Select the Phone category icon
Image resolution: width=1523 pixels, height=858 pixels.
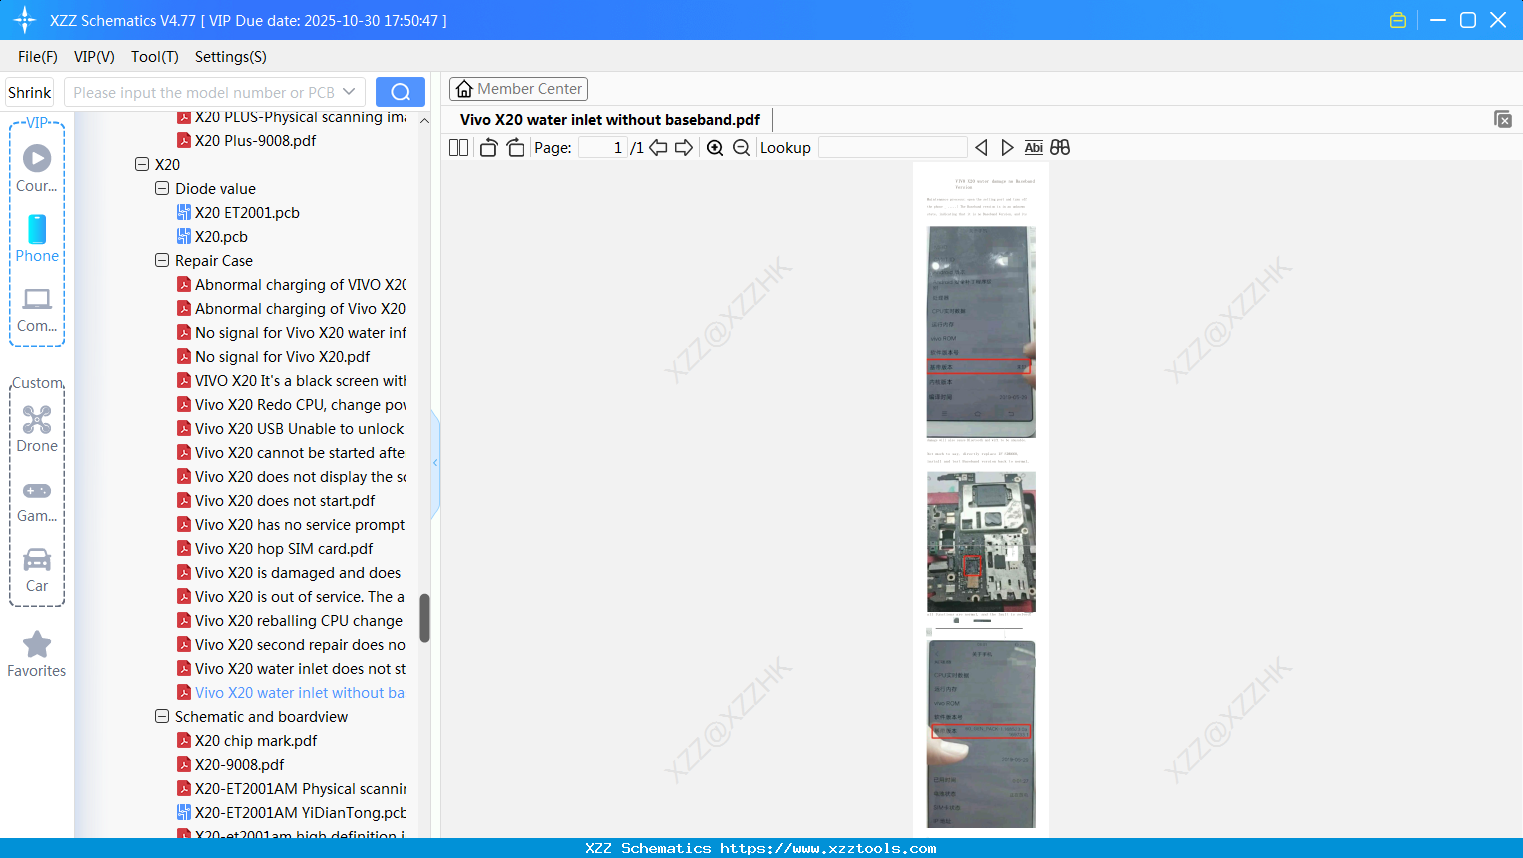pos(37,238)
